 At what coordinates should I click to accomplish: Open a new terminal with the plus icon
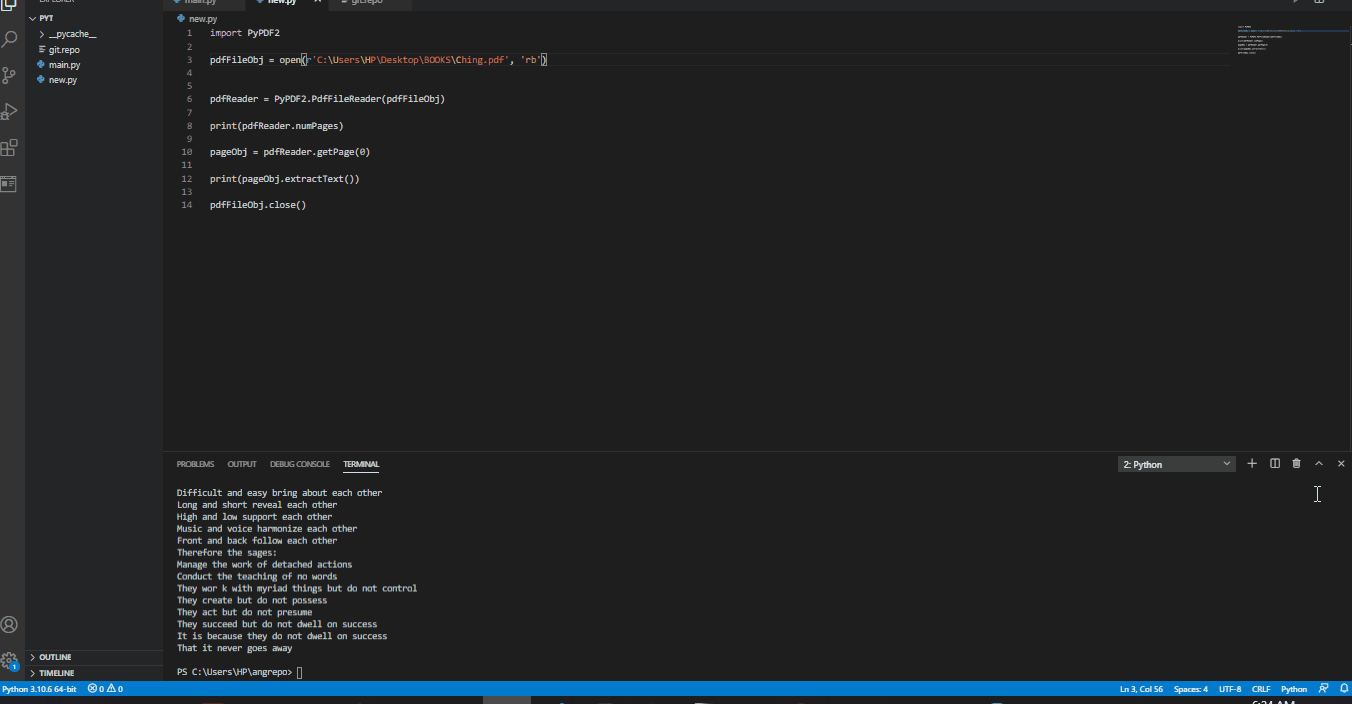(1252, 463)
